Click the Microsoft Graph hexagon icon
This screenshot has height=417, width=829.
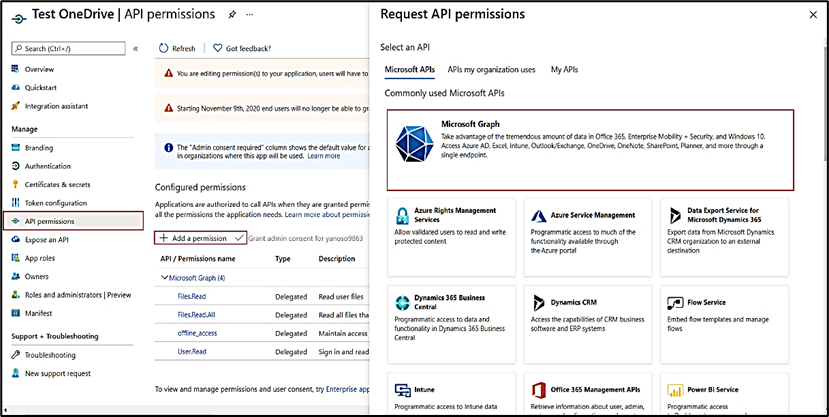(414, 146)
